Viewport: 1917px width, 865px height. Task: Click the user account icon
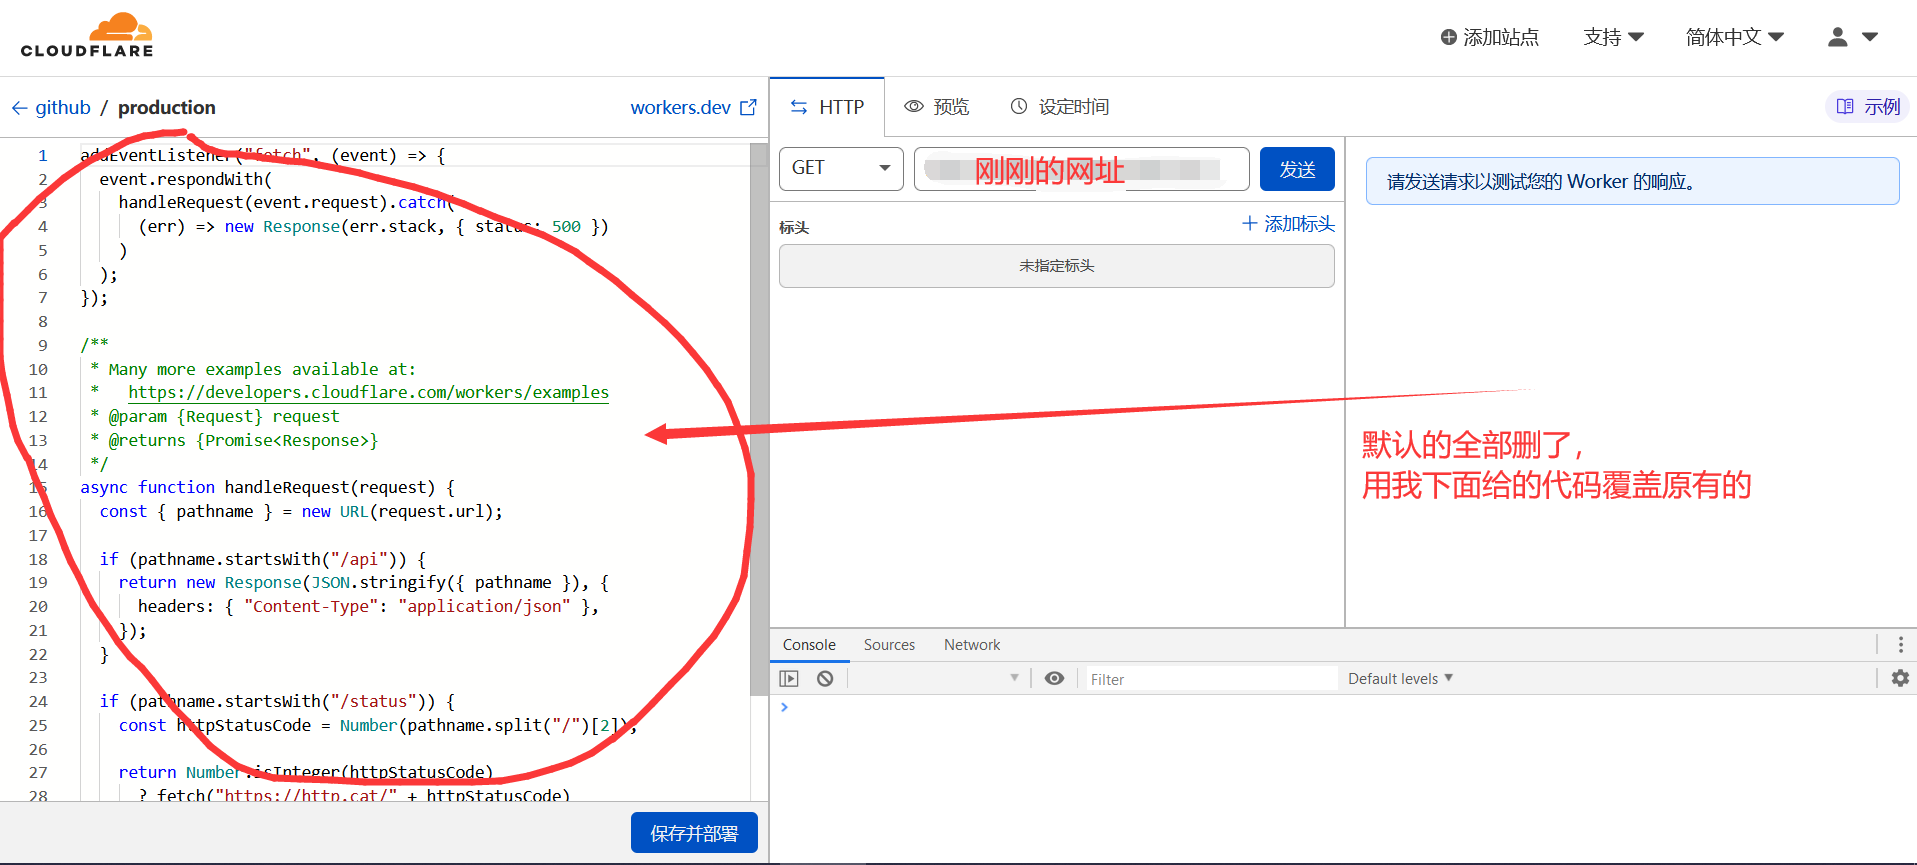click(1838, 37)
